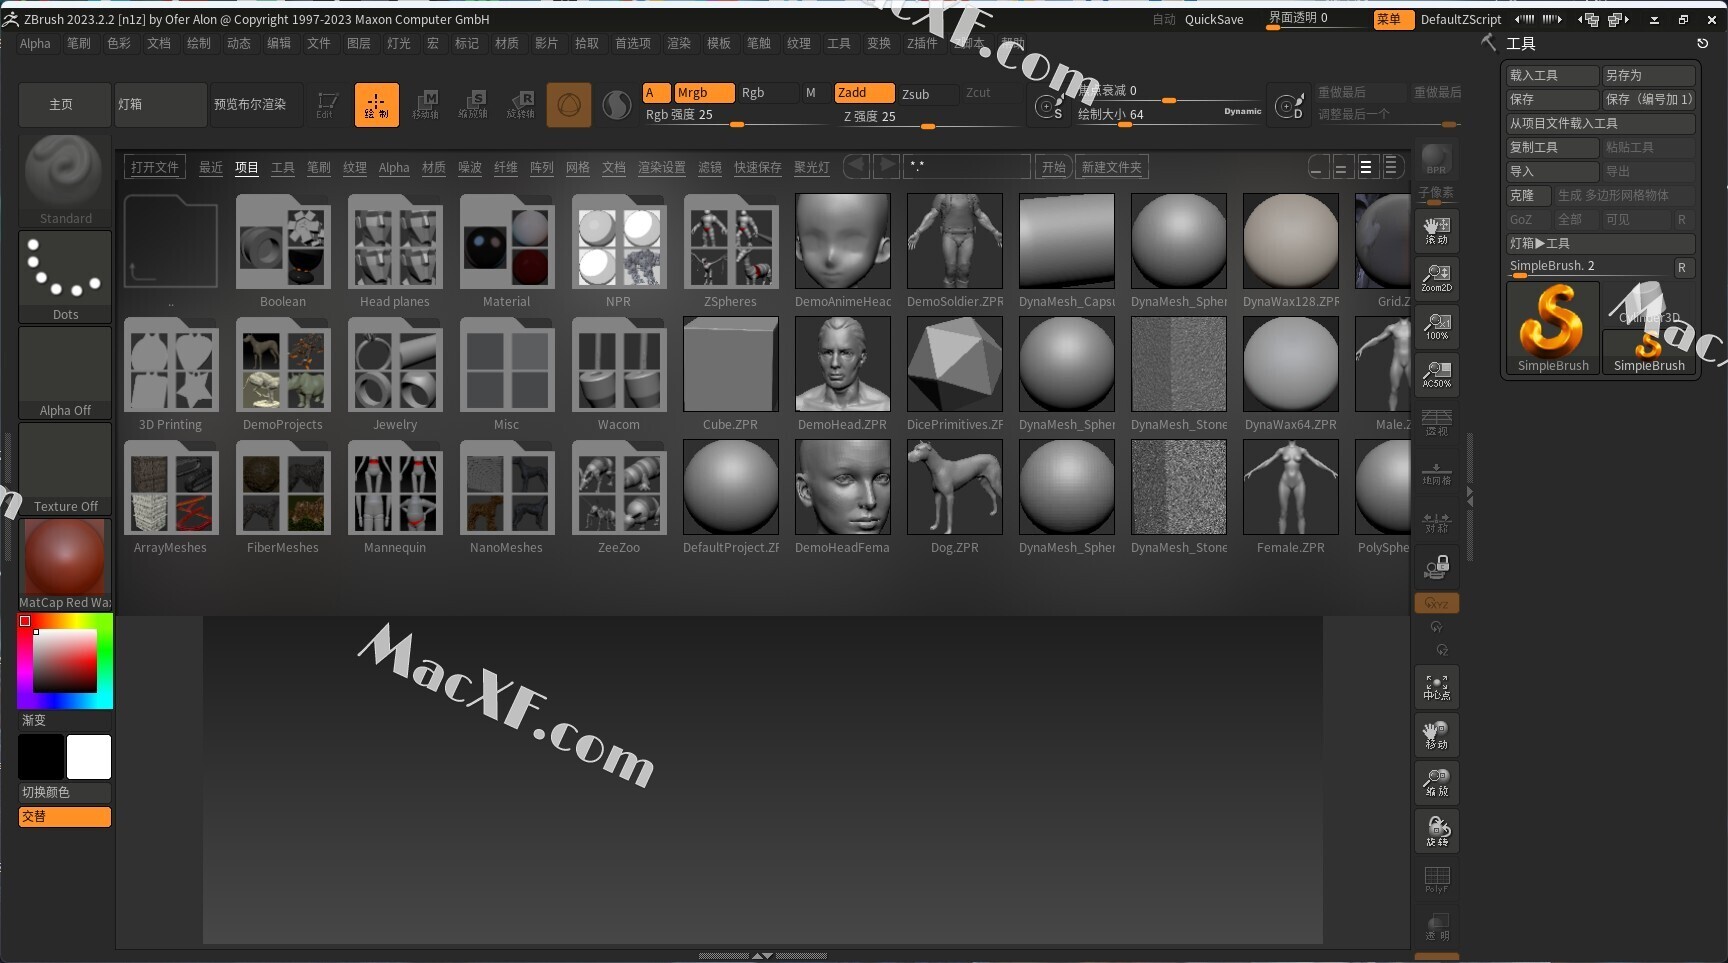The width and height of the screenshot is (1728, 963).
Task: Click the BPR render icon
Action: 1437,161
